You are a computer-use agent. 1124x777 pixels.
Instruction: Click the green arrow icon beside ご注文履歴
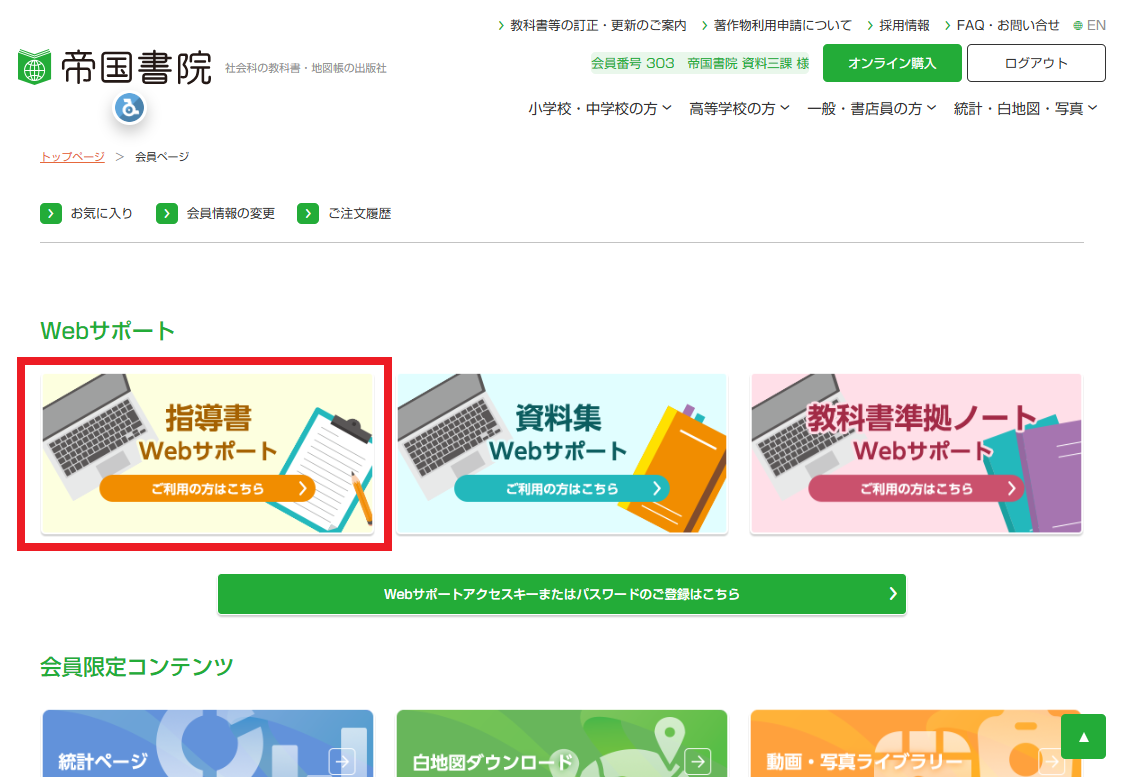tap(309, 213)
